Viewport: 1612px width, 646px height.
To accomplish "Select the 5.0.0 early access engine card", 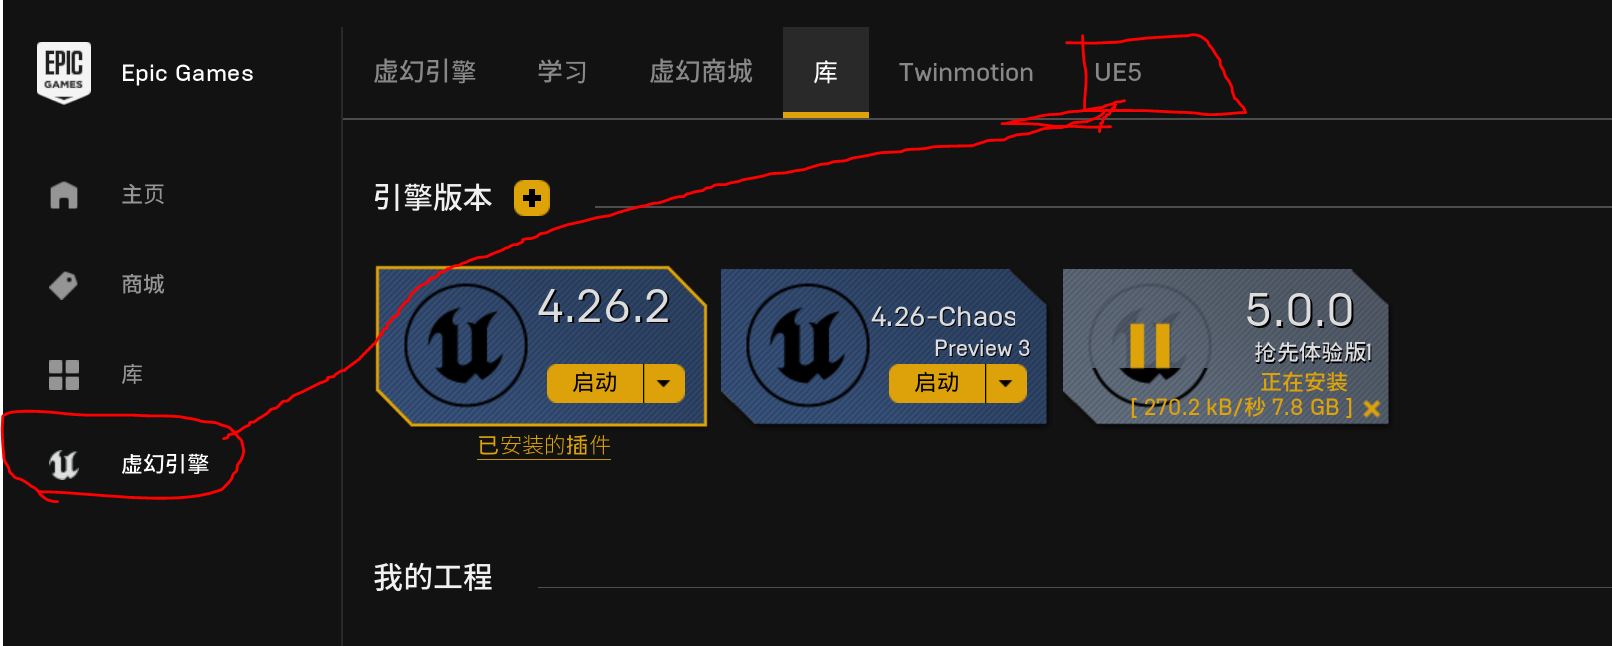I will point(1226,346).
